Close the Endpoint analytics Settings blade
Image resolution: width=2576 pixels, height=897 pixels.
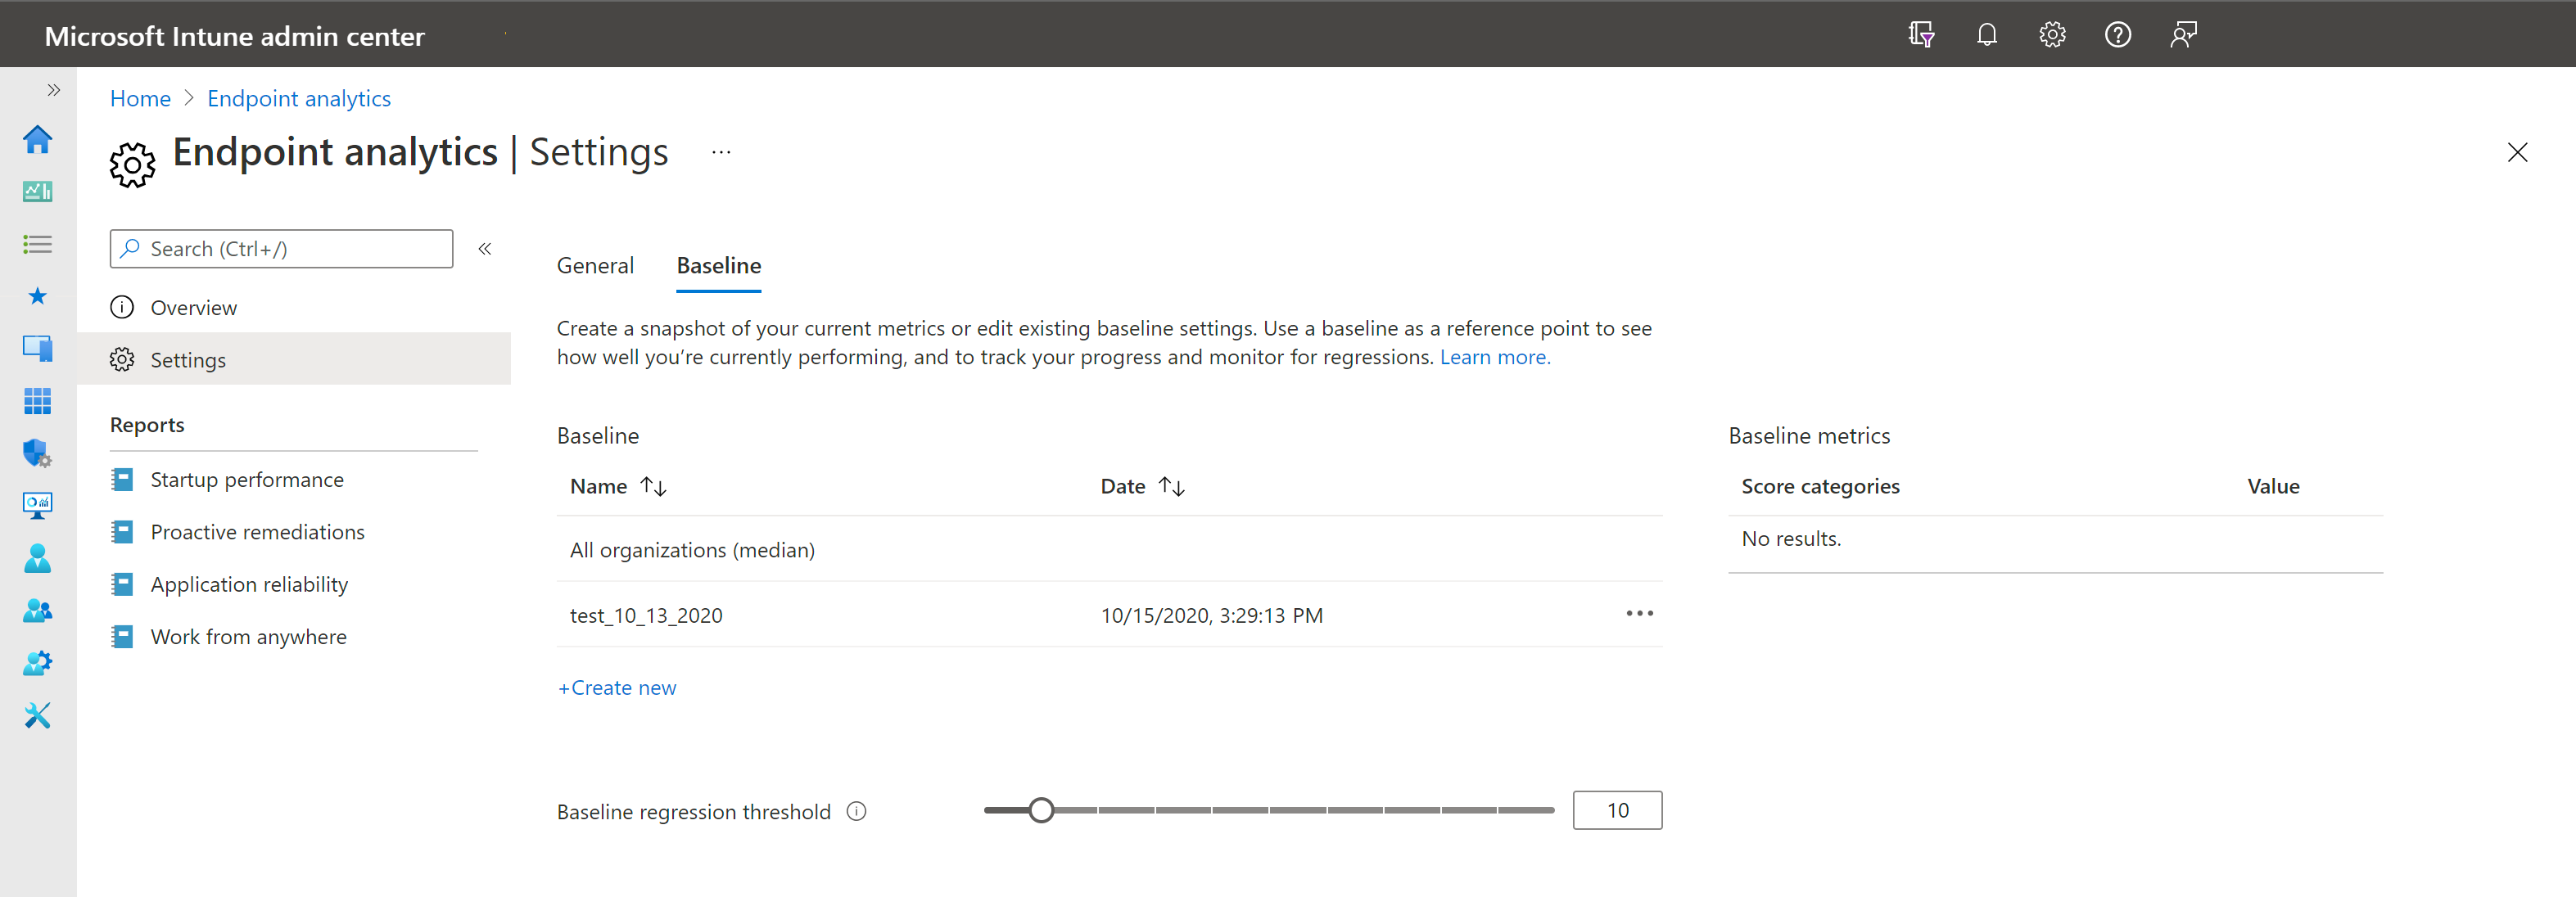tap(2517, 152)
